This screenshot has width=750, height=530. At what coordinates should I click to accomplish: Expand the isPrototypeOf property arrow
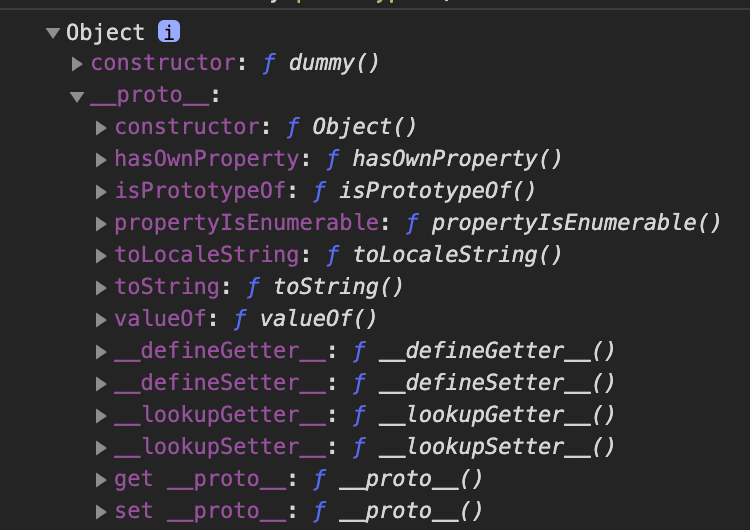coord(101,192)
